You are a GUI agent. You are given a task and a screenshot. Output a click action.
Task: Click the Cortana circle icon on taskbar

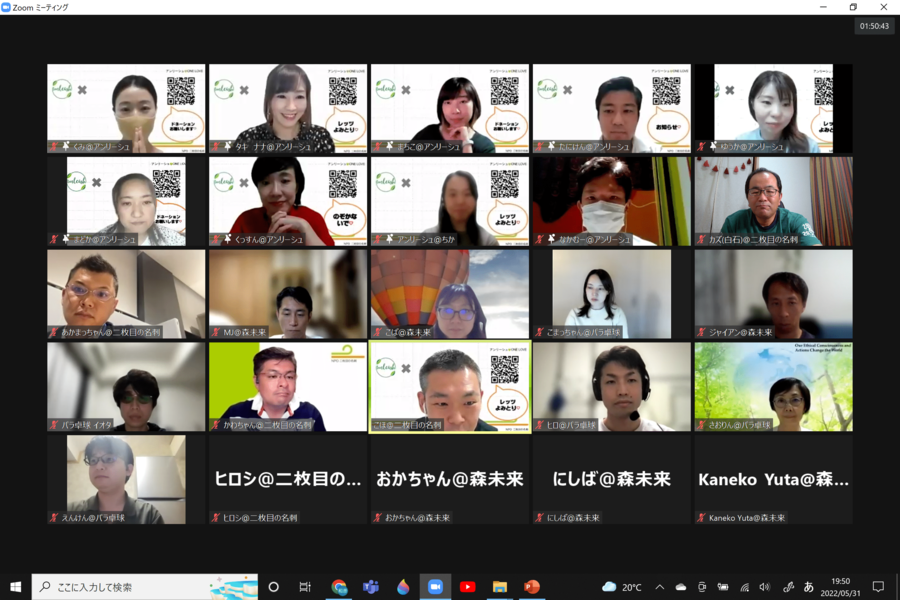click(x=274, y=587)
